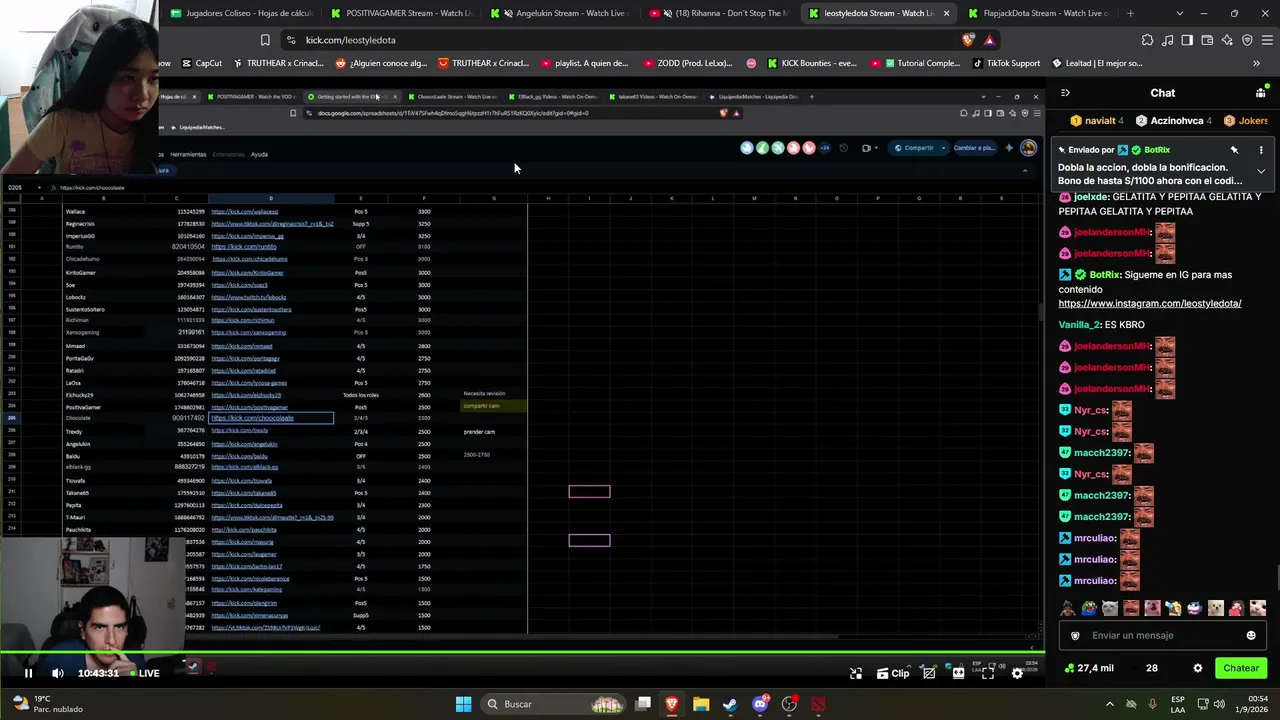Open Brave browser from taskbar

tap(671, 704)
